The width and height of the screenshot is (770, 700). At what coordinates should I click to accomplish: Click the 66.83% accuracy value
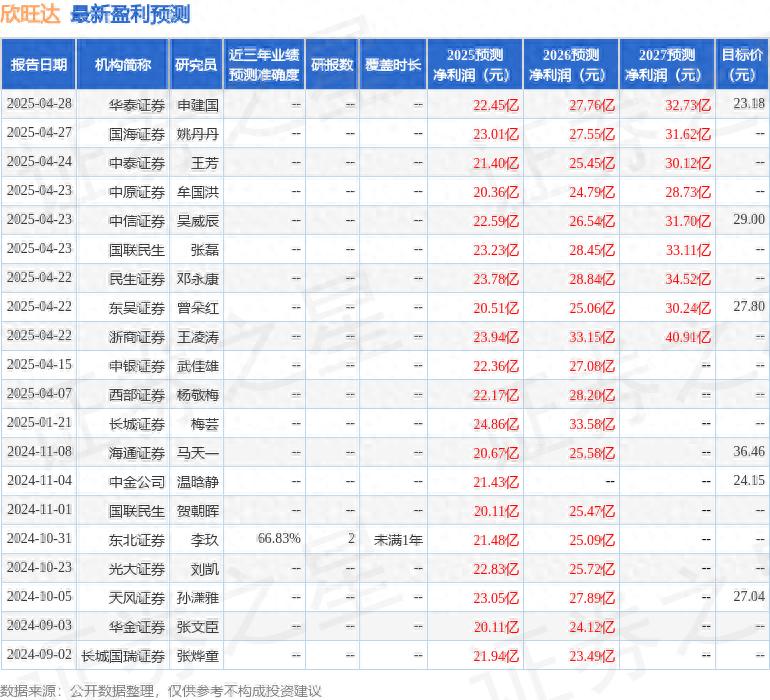pyautogui.click(x=279, y=538)
